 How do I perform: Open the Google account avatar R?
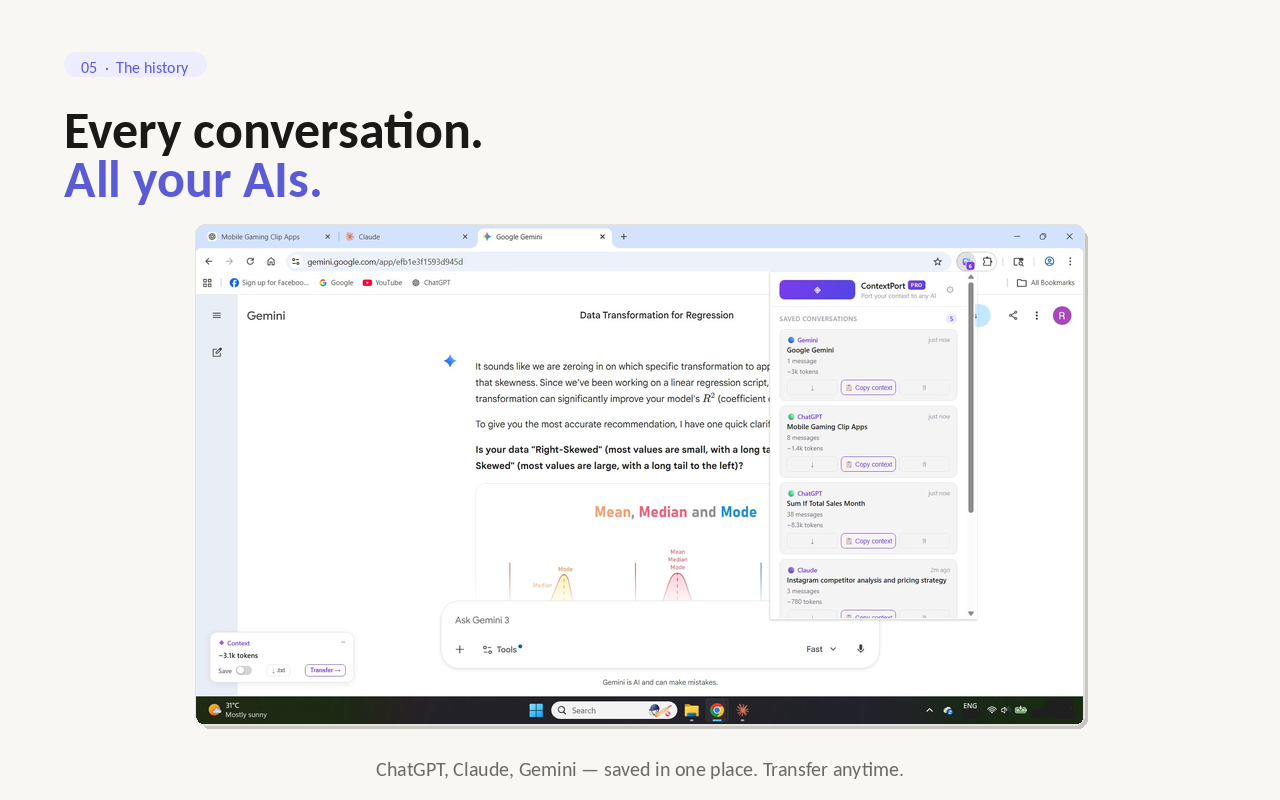click(1062, 315)
